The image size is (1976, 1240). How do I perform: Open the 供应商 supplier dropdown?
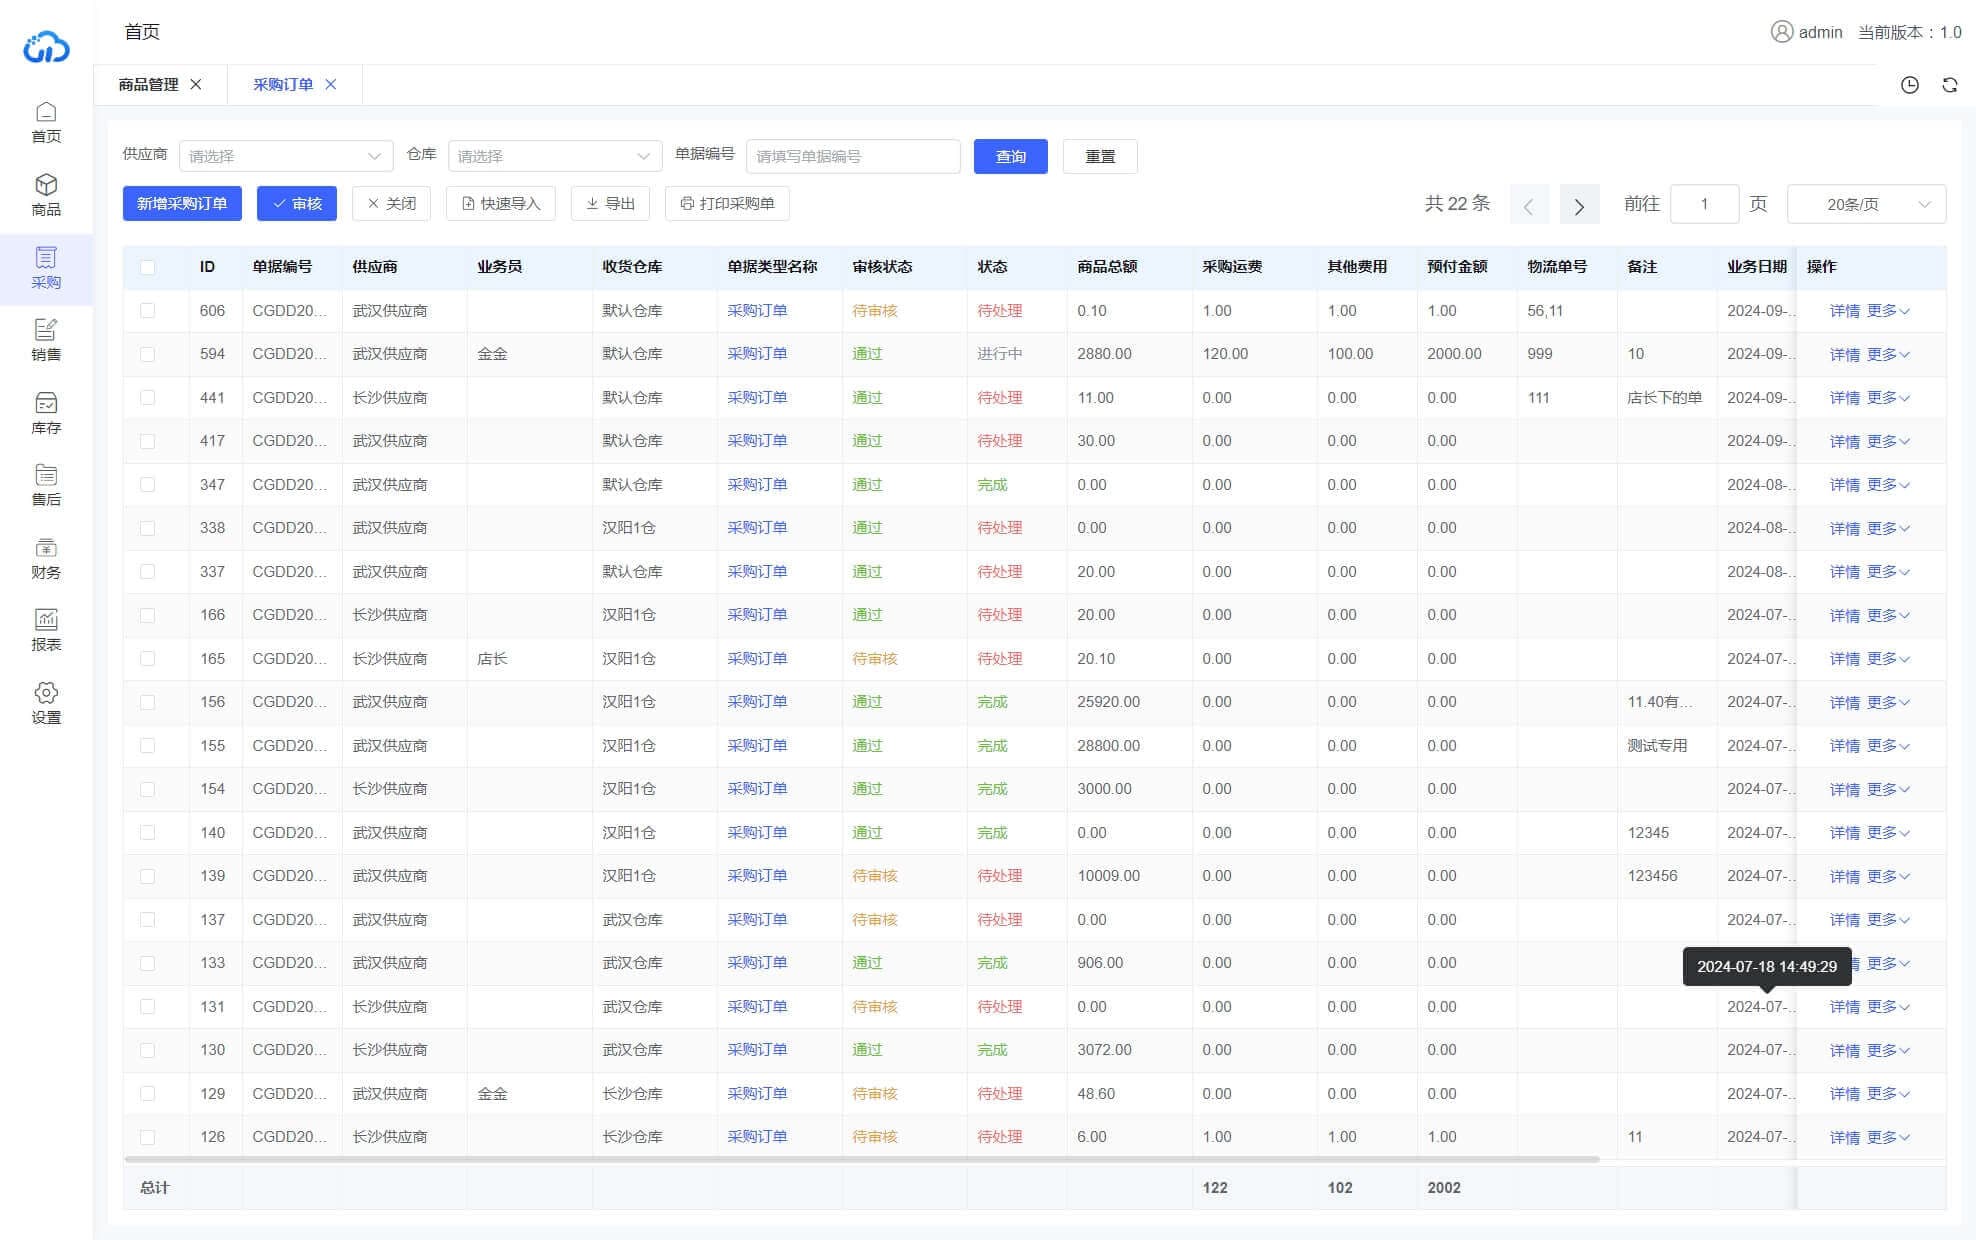[x=285, y=156]
